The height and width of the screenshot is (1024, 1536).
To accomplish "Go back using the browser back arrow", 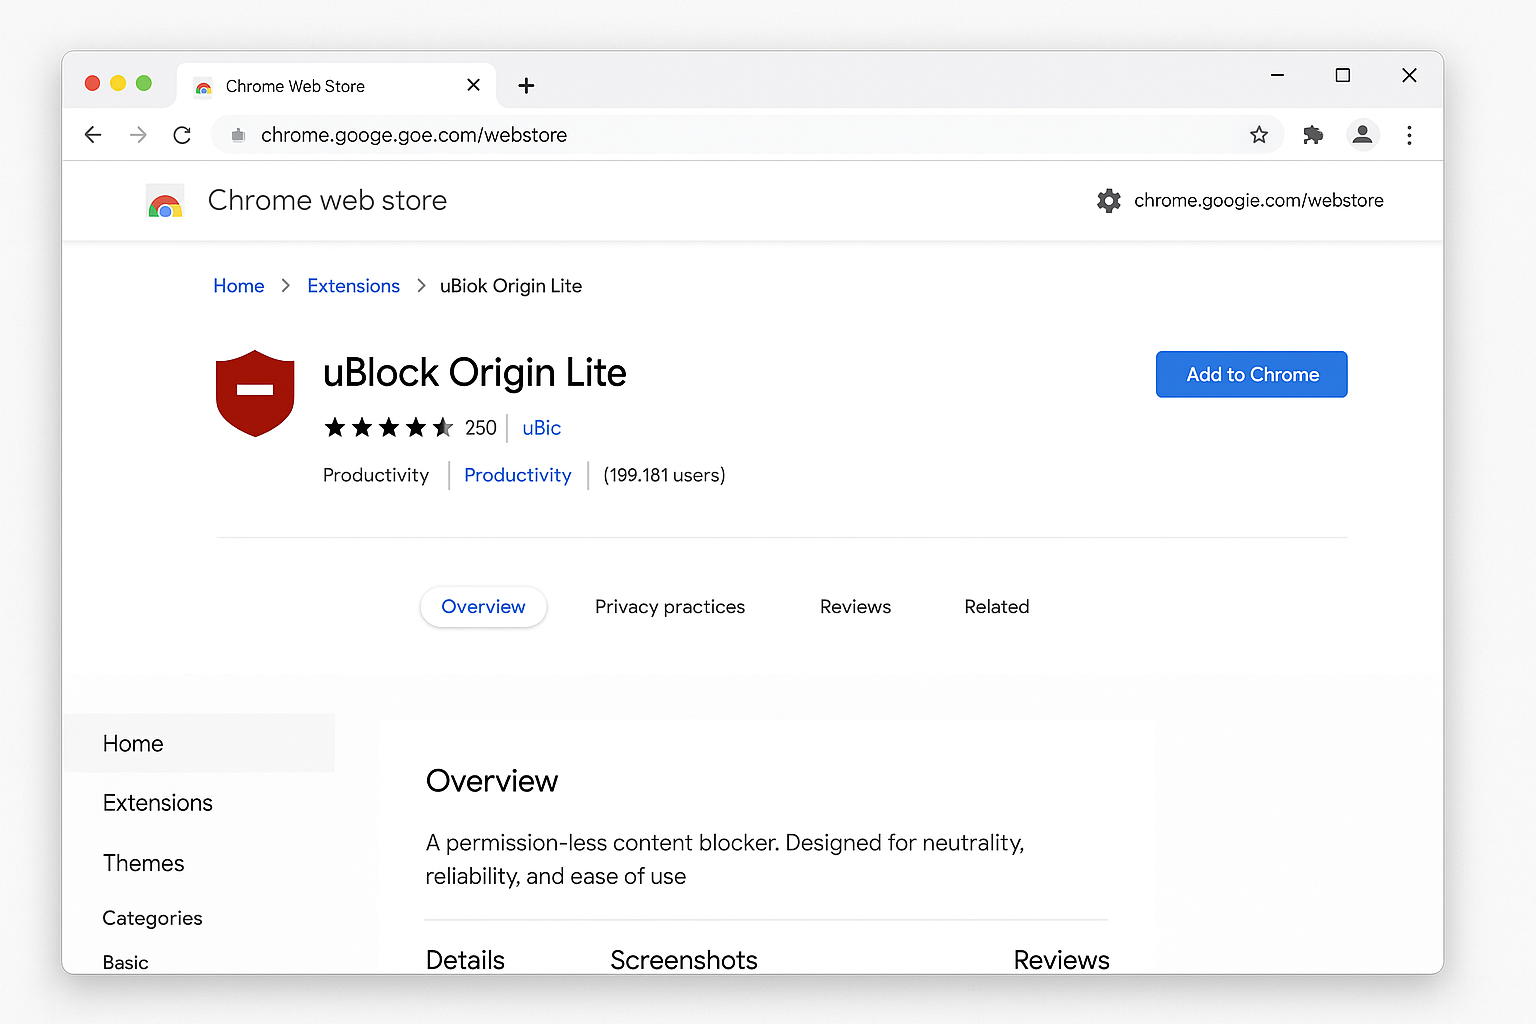I will 93,135.
